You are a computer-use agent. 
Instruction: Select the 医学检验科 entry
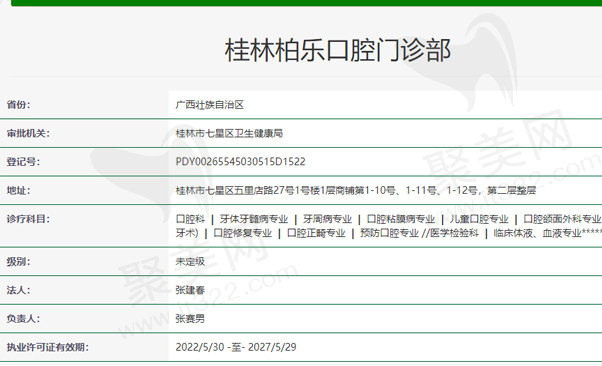[x=454, y=233]
